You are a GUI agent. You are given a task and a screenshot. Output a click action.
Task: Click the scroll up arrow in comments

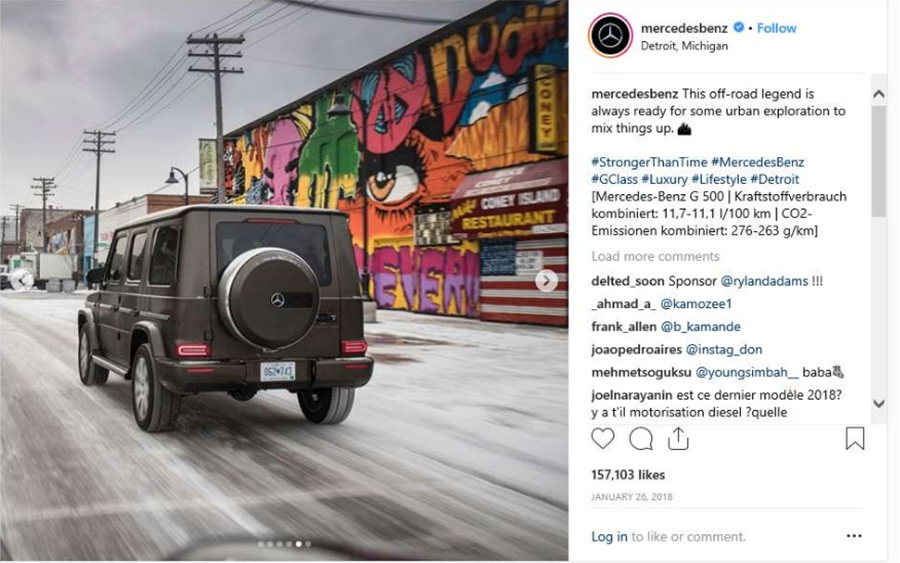pos(878,94)
